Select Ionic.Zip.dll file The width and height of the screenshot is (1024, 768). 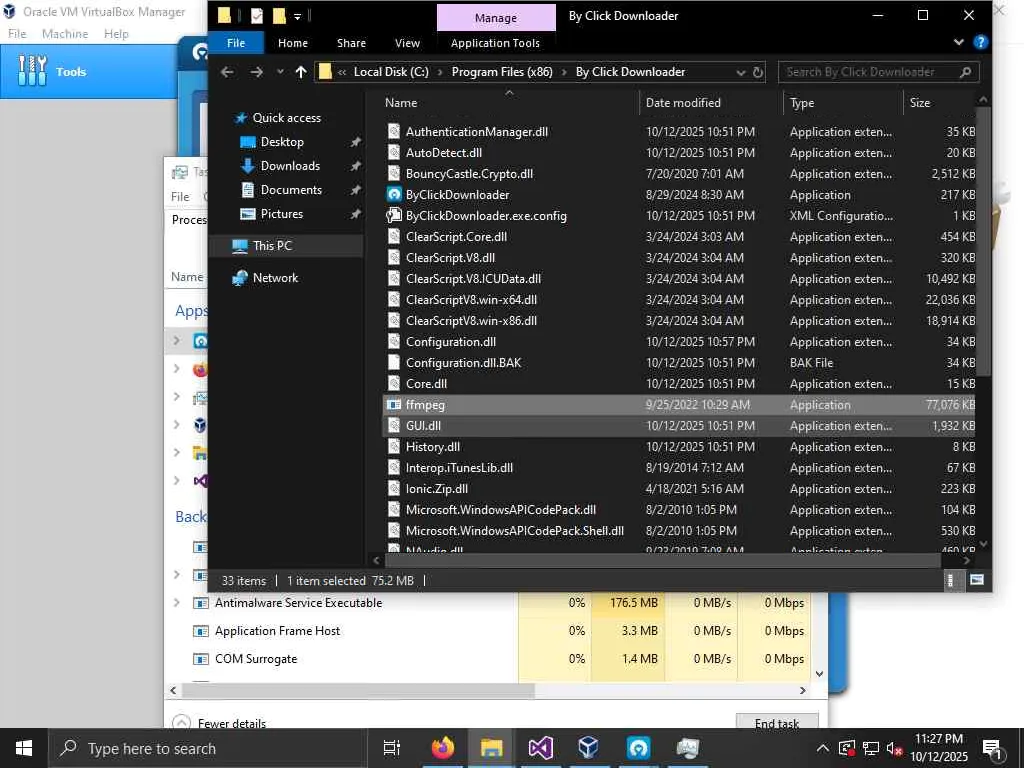[x=436, y=488]
